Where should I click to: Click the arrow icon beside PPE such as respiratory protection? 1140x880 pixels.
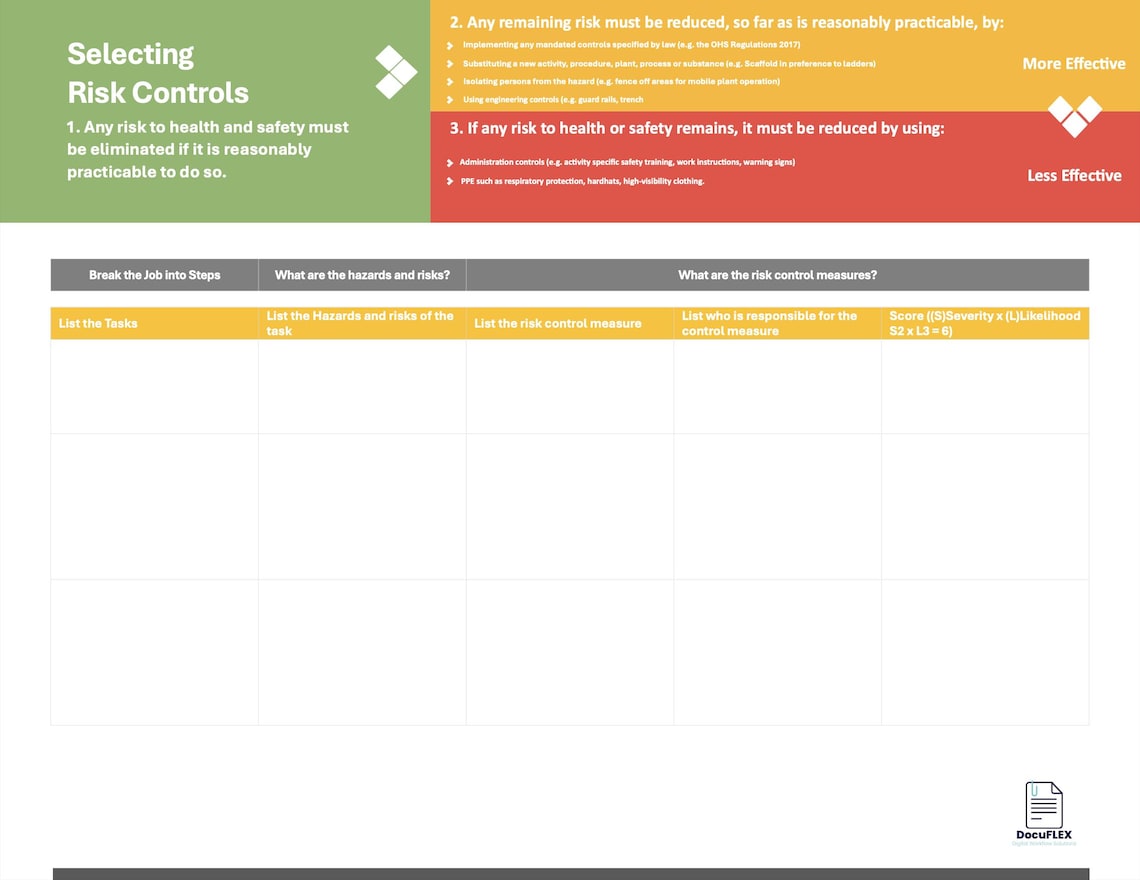(x=449, y=181)
